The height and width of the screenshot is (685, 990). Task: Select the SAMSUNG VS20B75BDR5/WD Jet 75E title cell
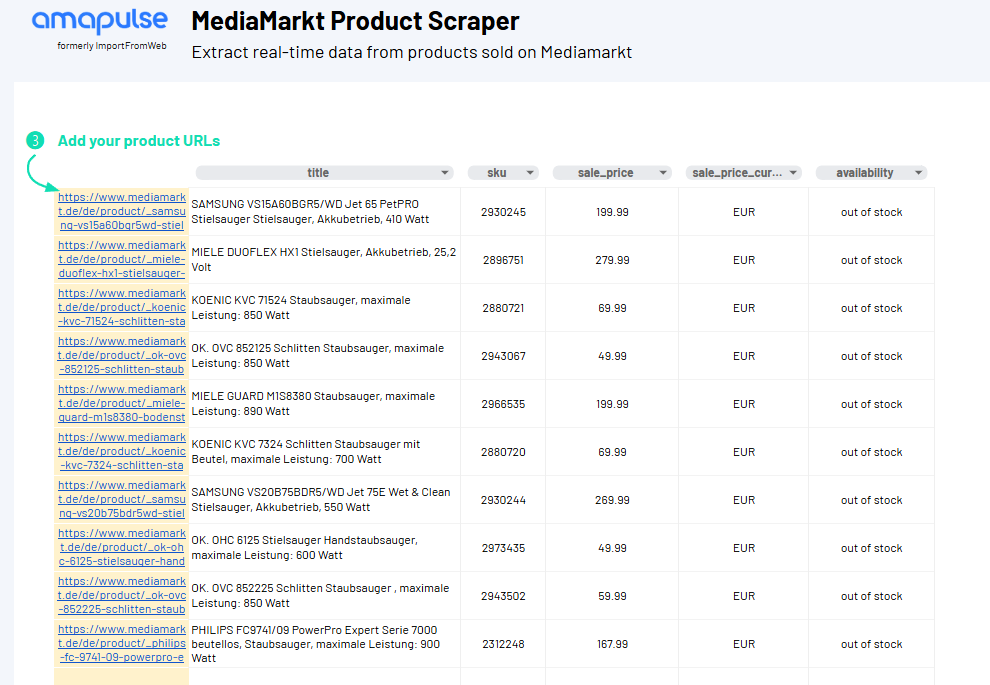click(325, 499)
